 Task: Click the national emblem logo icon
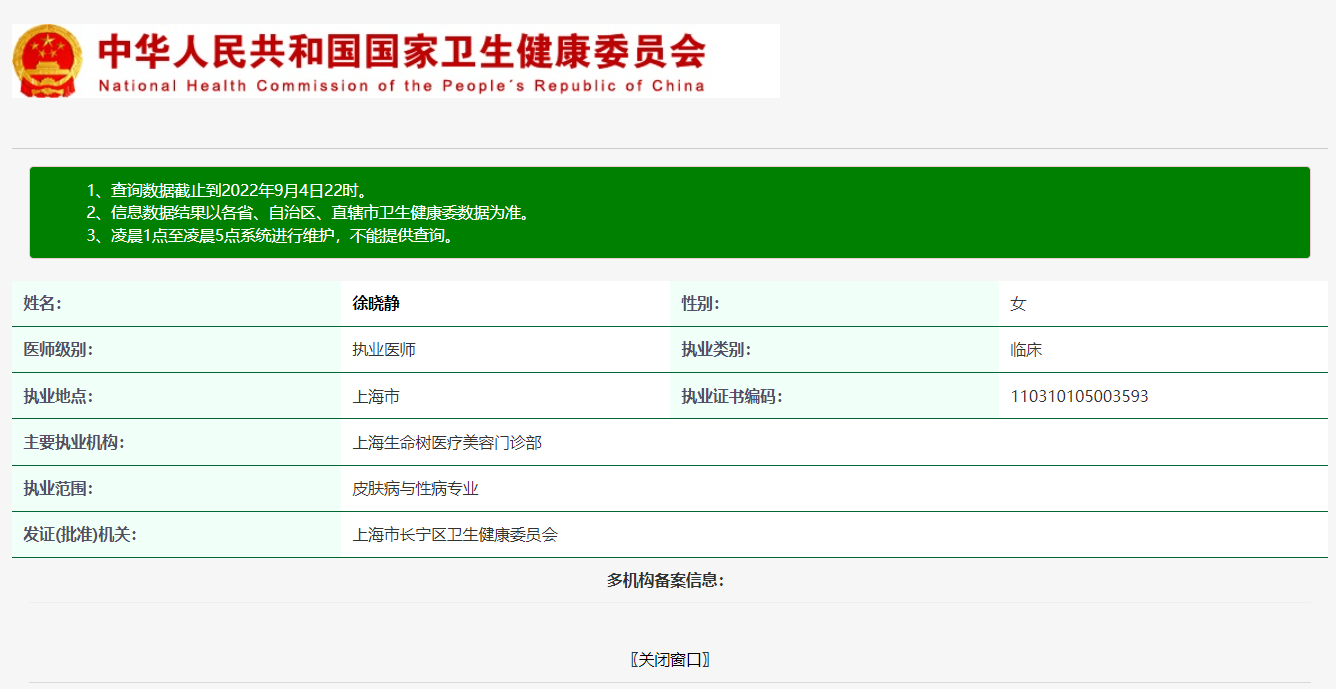48,61
